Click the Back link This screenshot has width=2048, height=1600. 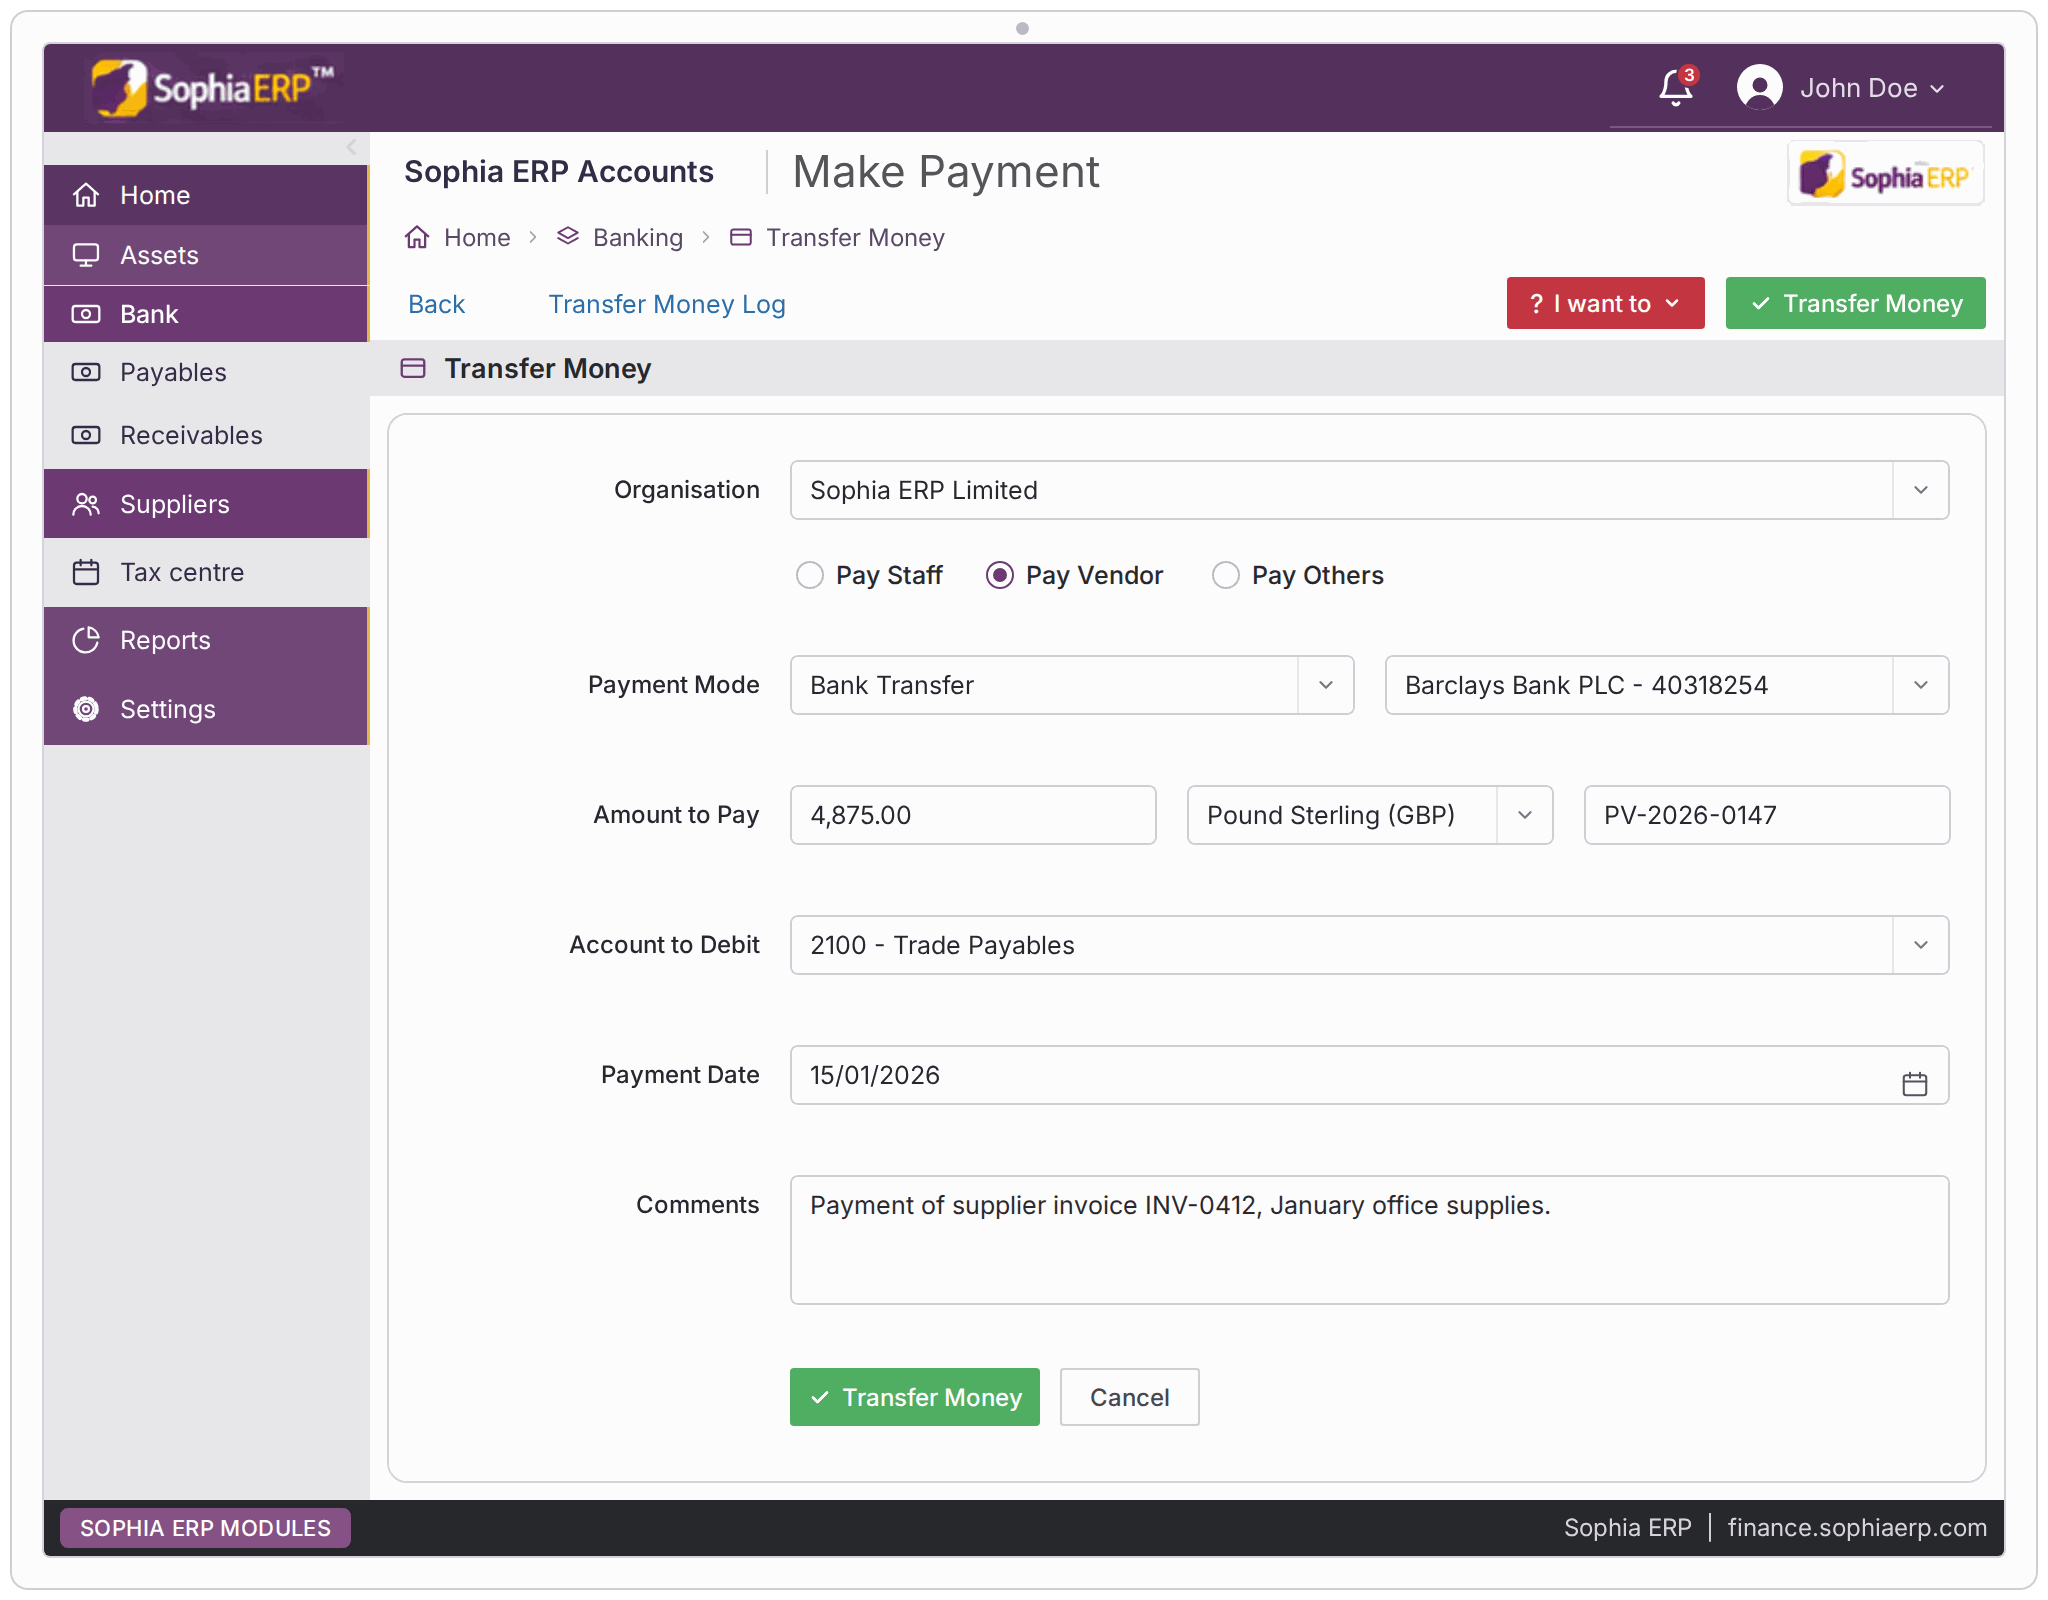tap(436, 304)
